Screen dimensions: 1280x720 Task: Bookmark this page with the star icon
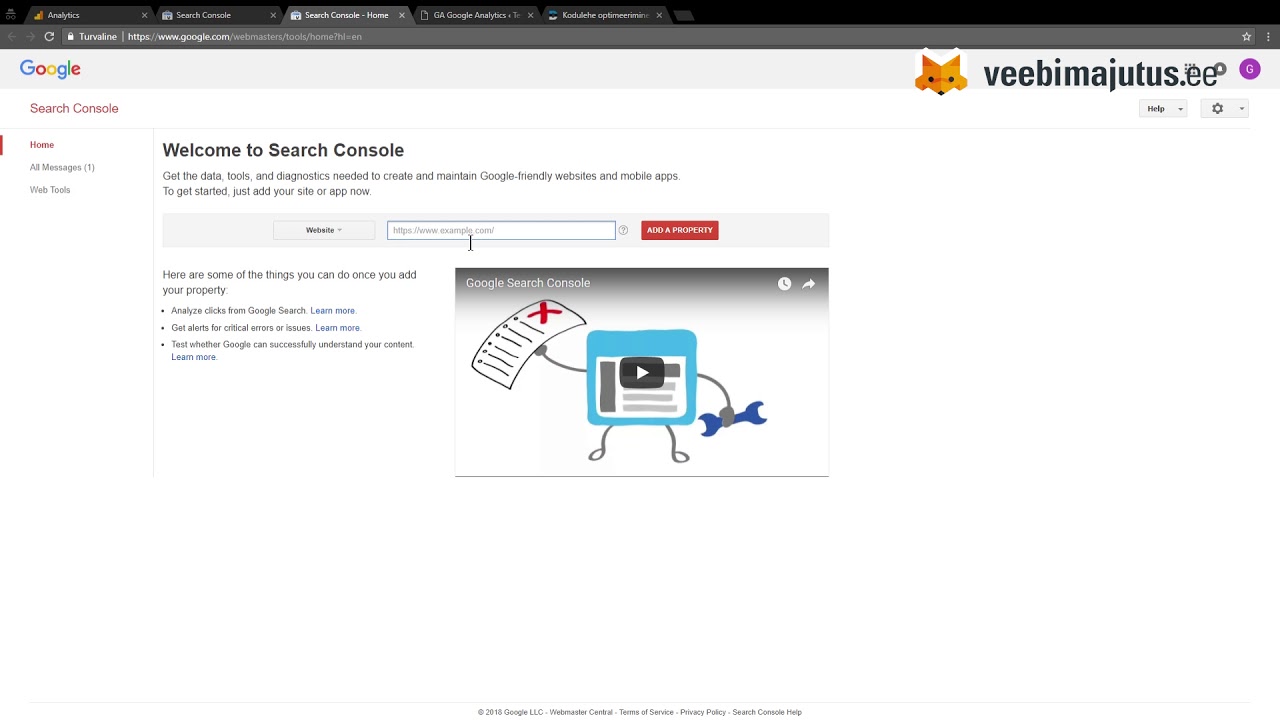[1246, 36]
